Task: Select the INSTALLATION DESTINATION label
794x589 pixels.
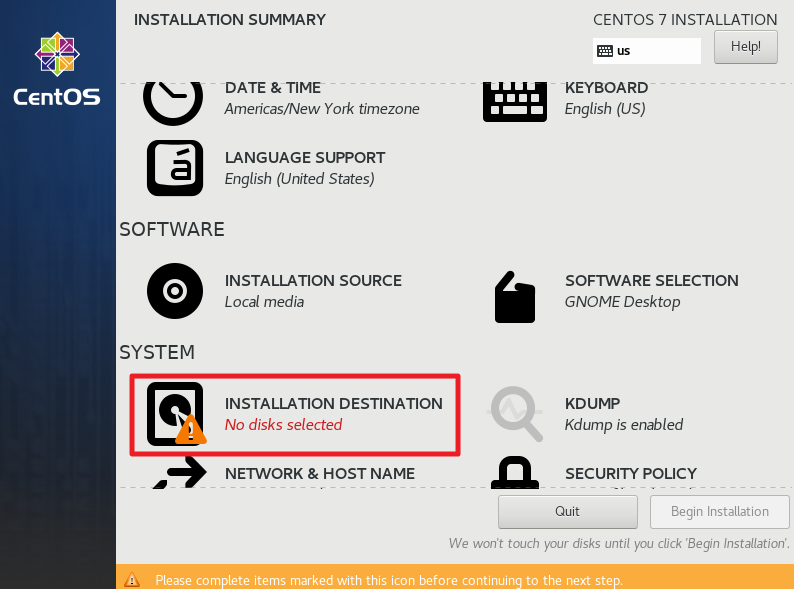Action: coord(334,404)
